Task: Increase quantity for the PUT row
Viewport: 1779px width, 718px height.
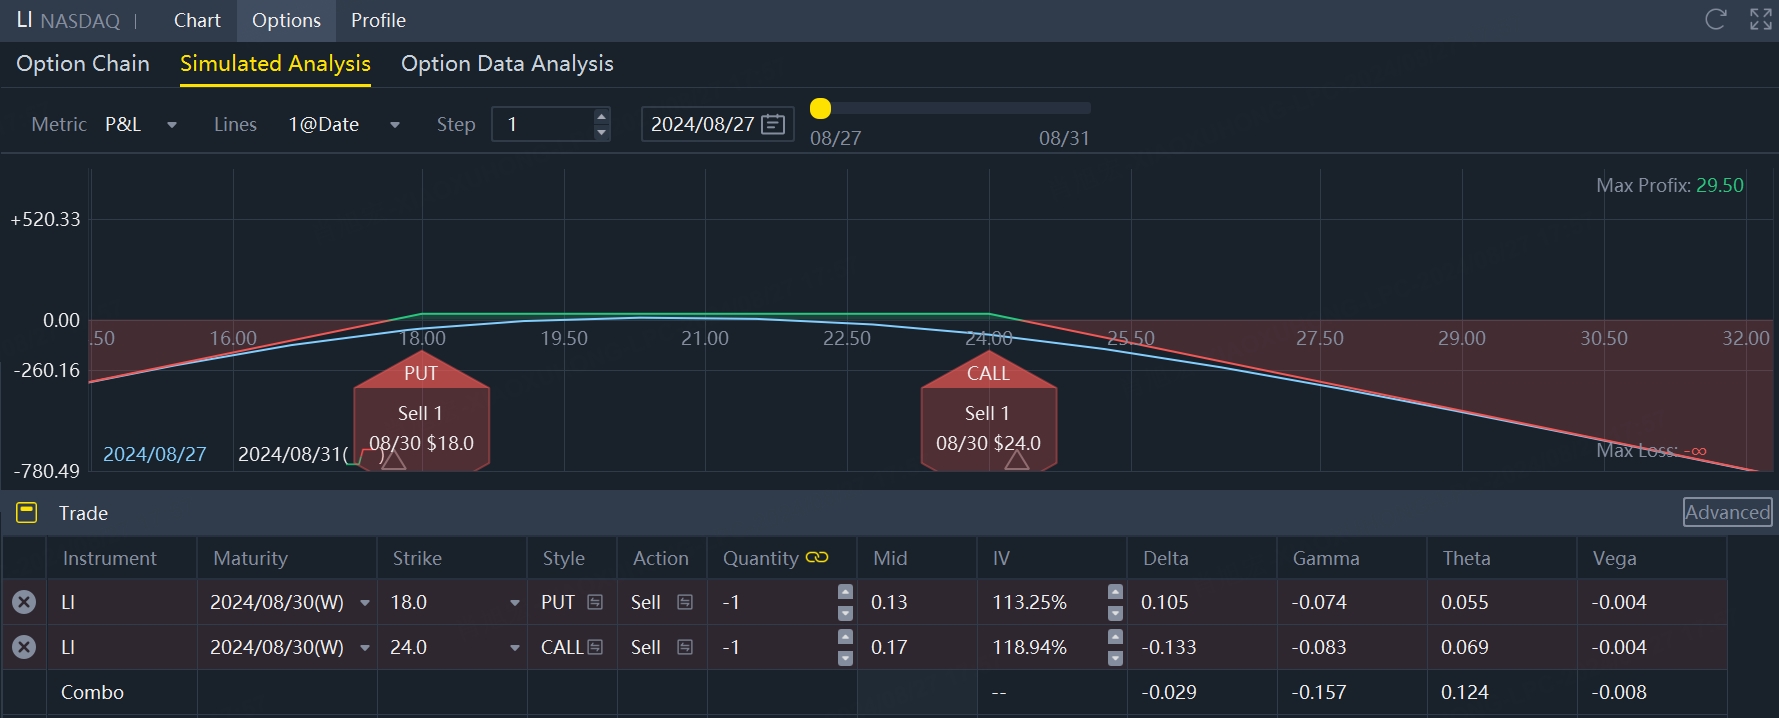Action: (x=845, y=591)
